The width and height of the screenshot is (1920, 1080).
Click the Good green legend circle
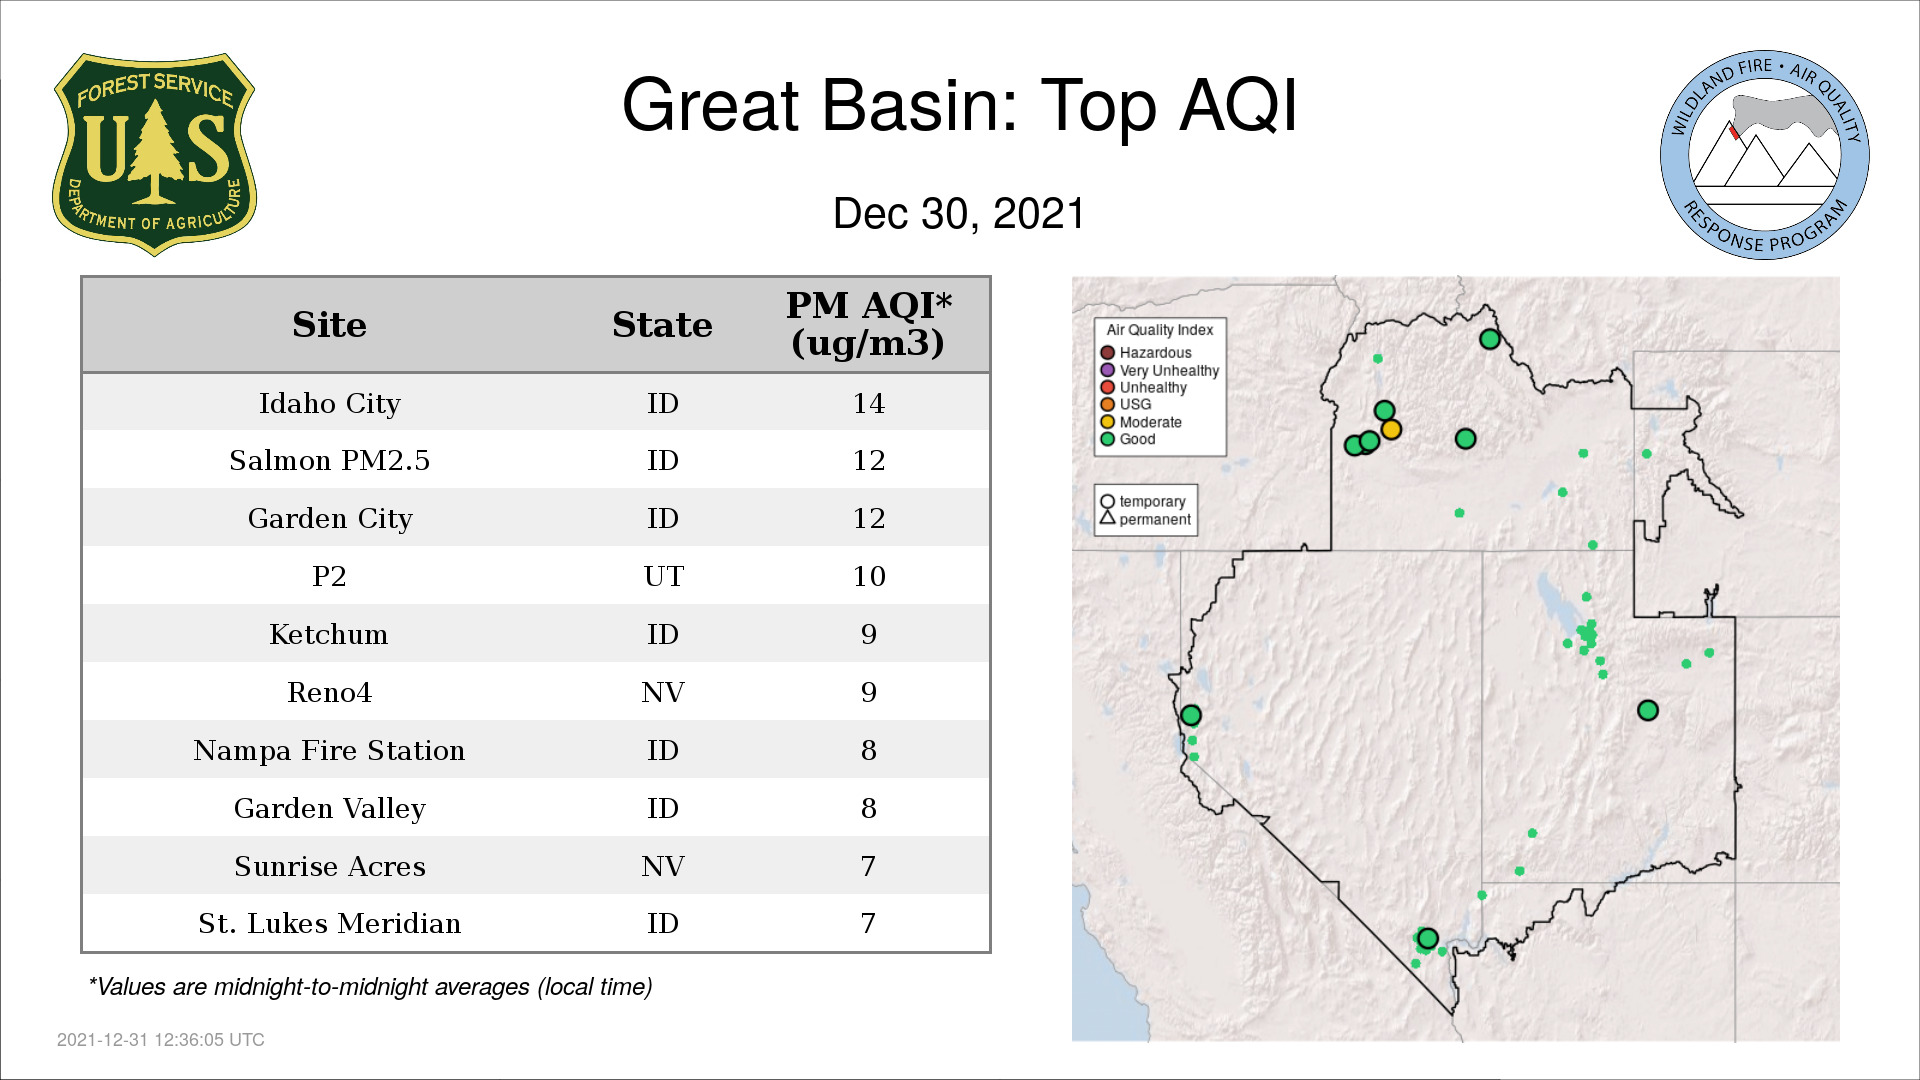[x=1107, y=439]
